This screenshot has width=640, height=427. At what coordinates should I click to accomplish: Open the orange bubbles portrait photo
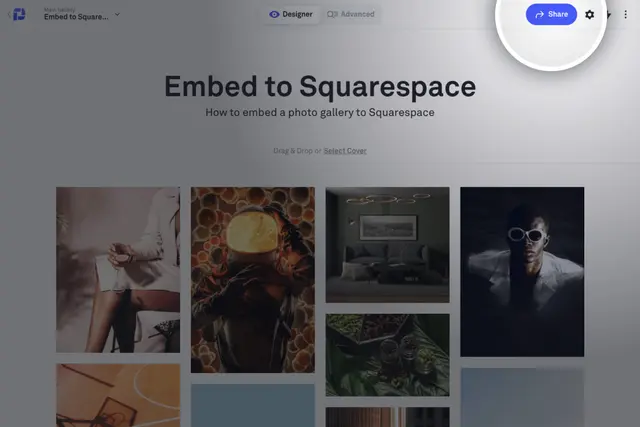(253, 280)
